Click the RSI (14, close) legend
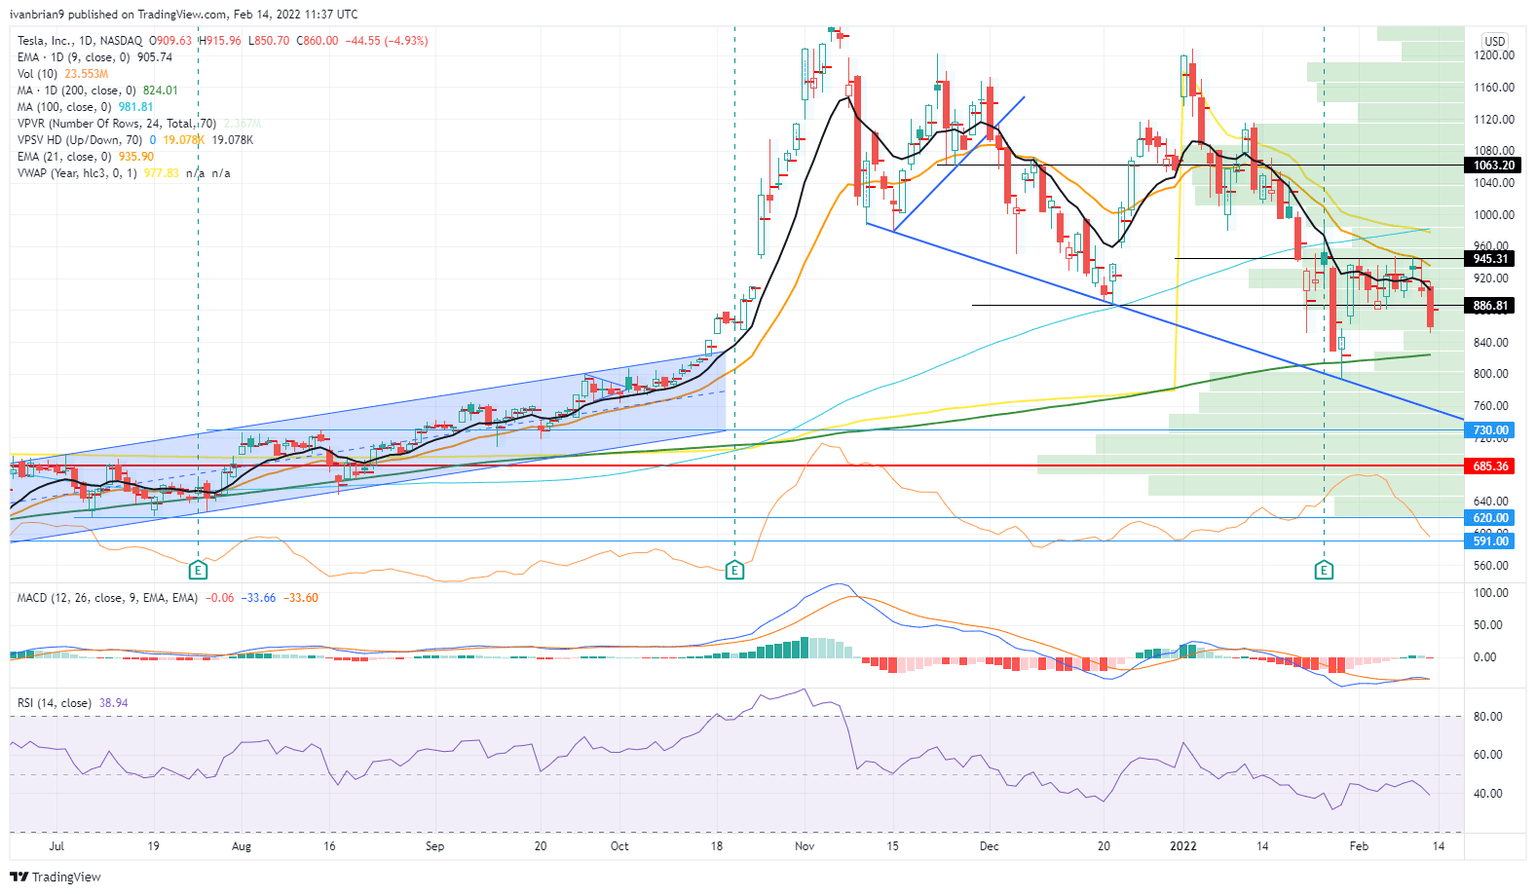The image size is (1536, 894). 72,703
